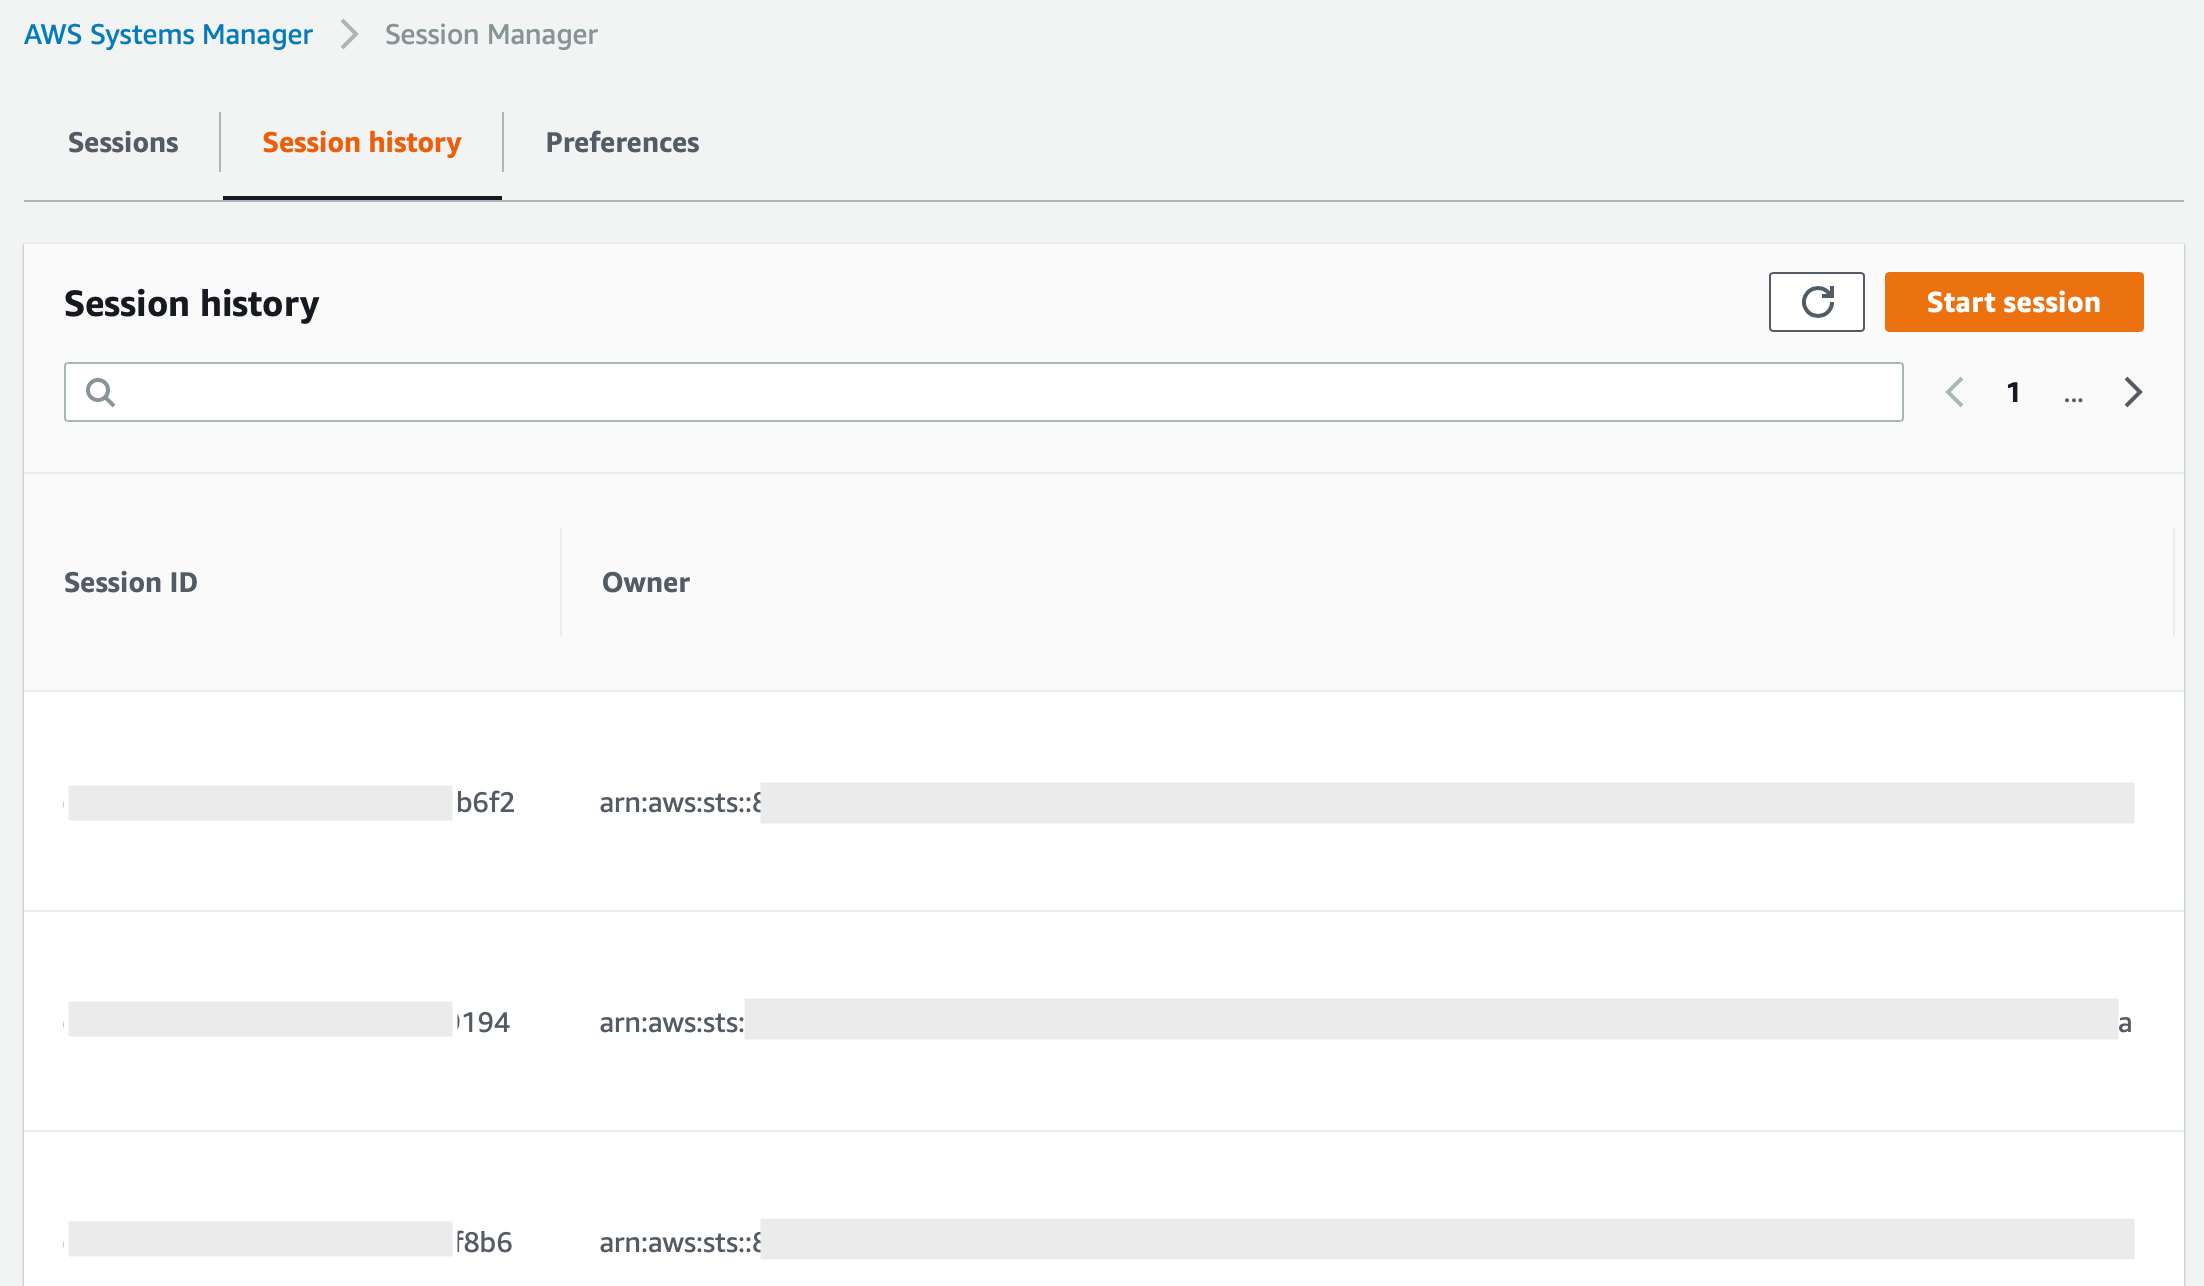Switch to the Preferences tab

pyautogui.click(x=622, y=143)
